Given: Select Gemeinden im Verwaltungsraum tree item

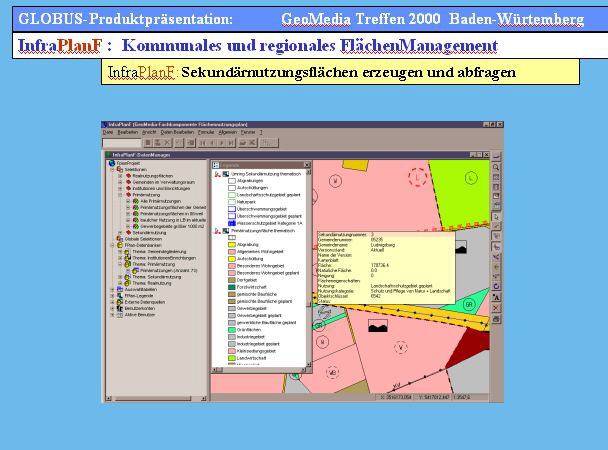Looking at the screenshot, I should pos(164,182).
